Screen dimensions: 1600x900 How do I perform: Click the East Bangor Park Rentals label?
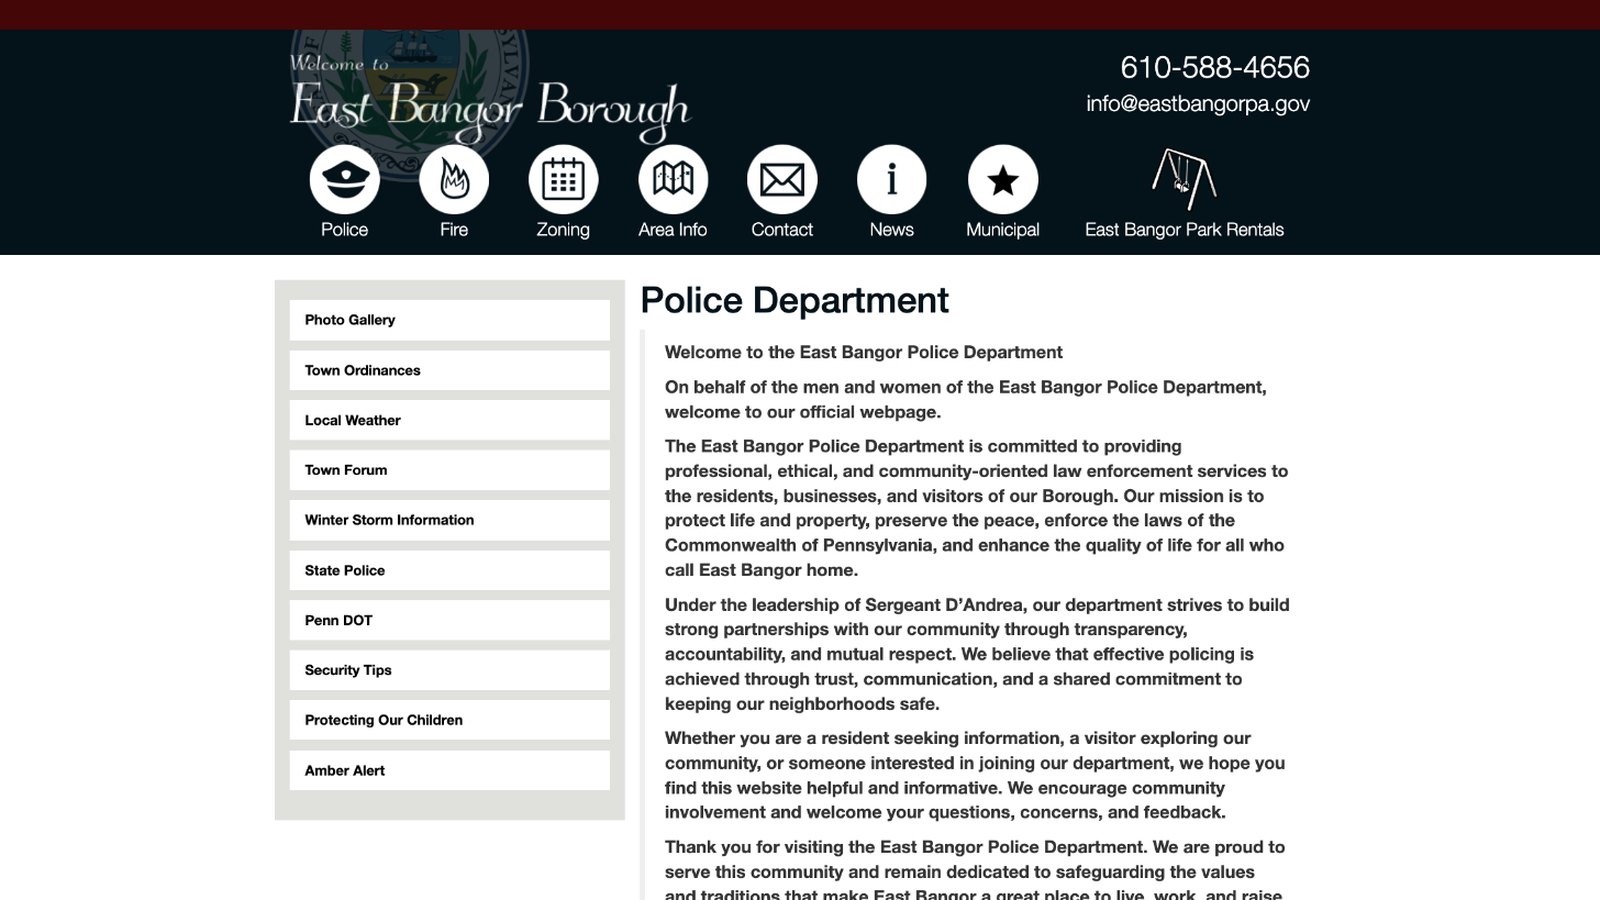click(x=1184, y=229)
